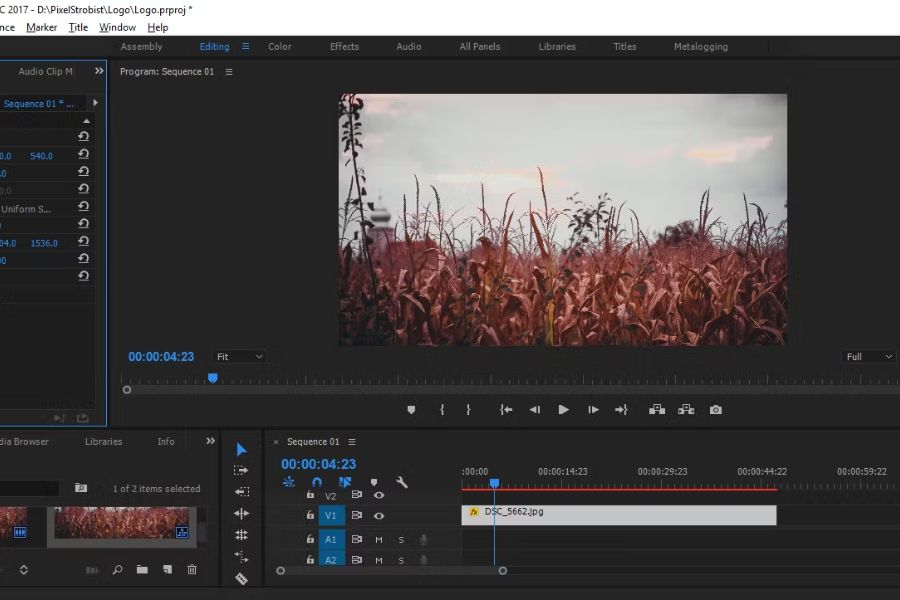Viewport: 900px width, 600px height.
Task: Open the Fit zoom level dropdown
Action: [239, 357]
